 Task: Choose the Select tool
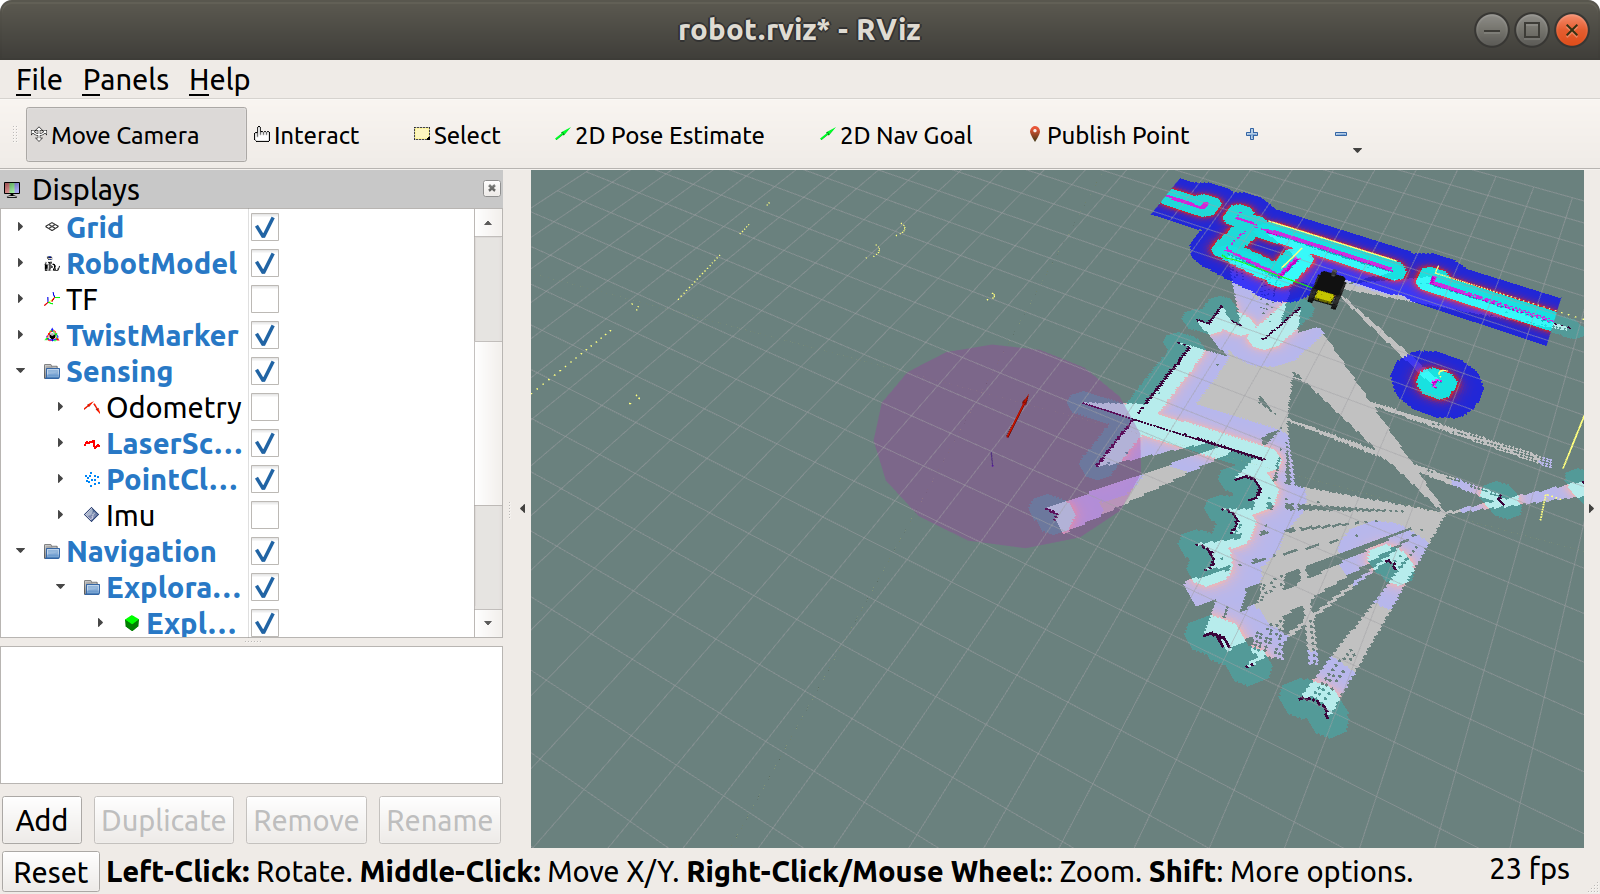(x=457, y=135)
